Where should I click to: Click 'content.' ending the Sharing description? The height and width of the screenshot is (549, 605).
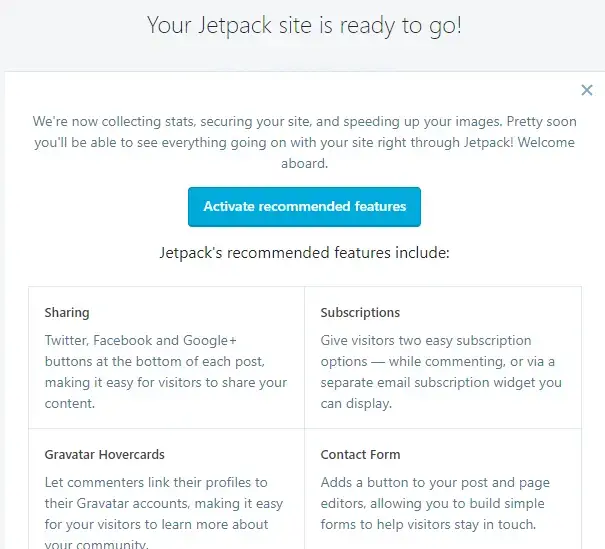[x=70, y=404]
